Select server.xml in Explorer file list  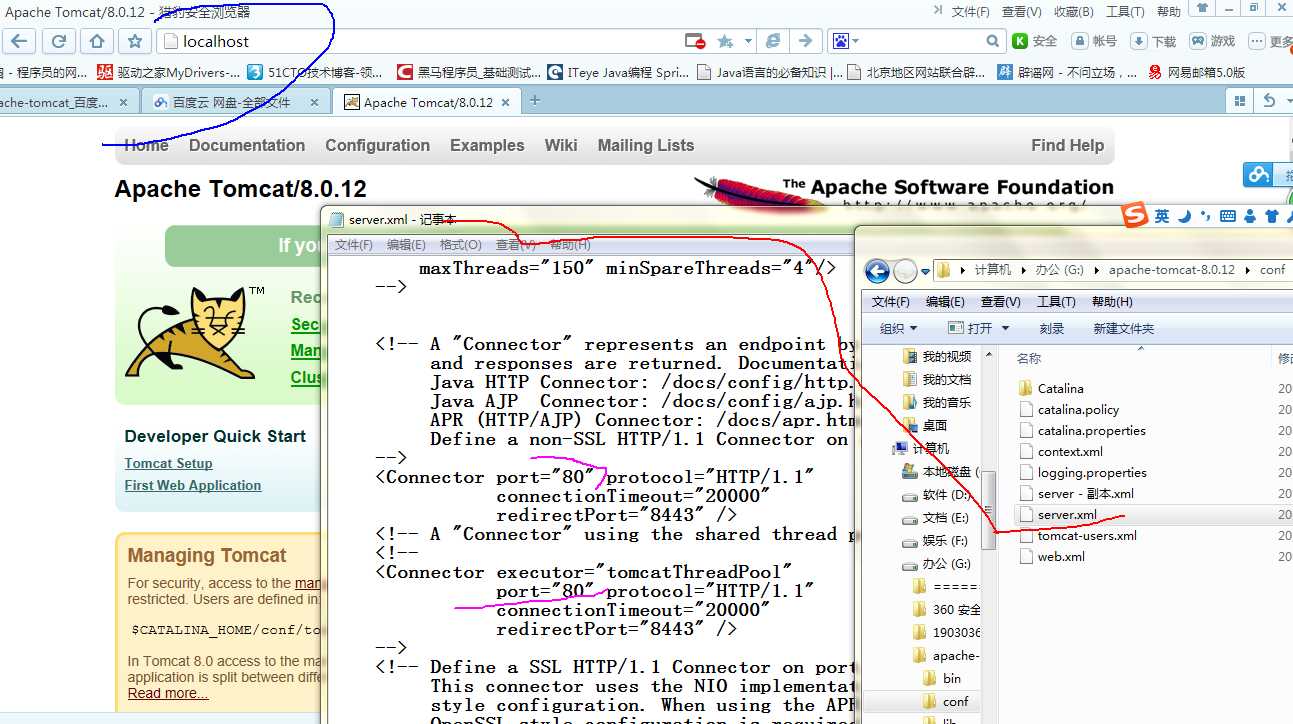pyautogui.click(x=1066, y=514)
